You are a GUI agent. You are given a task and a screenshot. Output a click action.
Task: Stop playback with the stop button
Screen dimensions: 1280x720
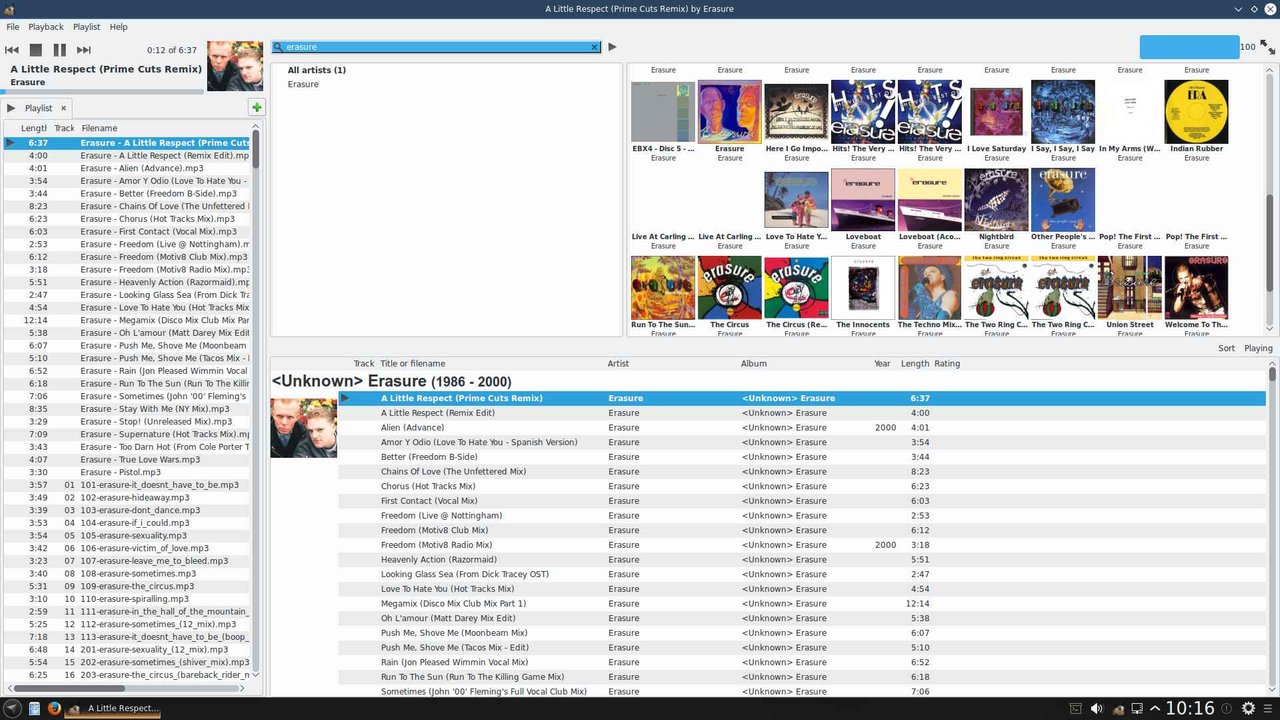tap(36, 50)
